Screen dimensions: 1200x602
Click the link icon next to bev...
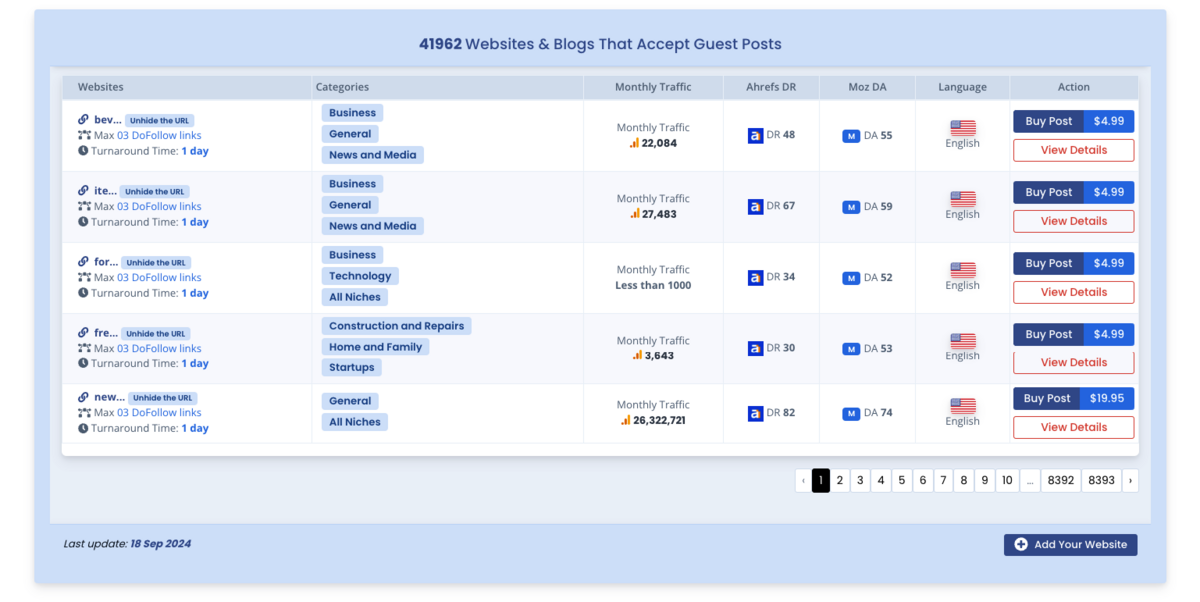(x=84, y=120)
